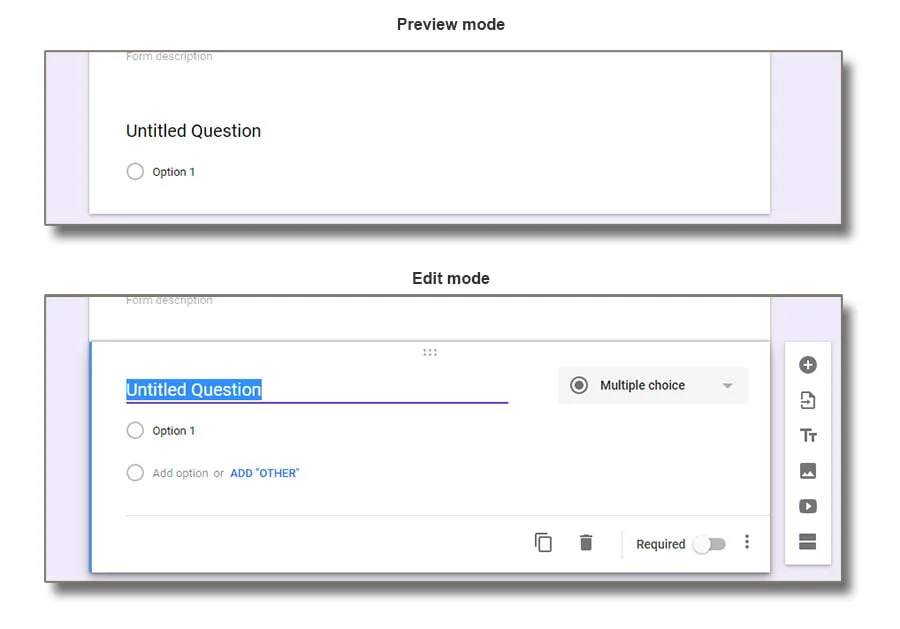Insert an image using sidebar icon

click(808, 471)
